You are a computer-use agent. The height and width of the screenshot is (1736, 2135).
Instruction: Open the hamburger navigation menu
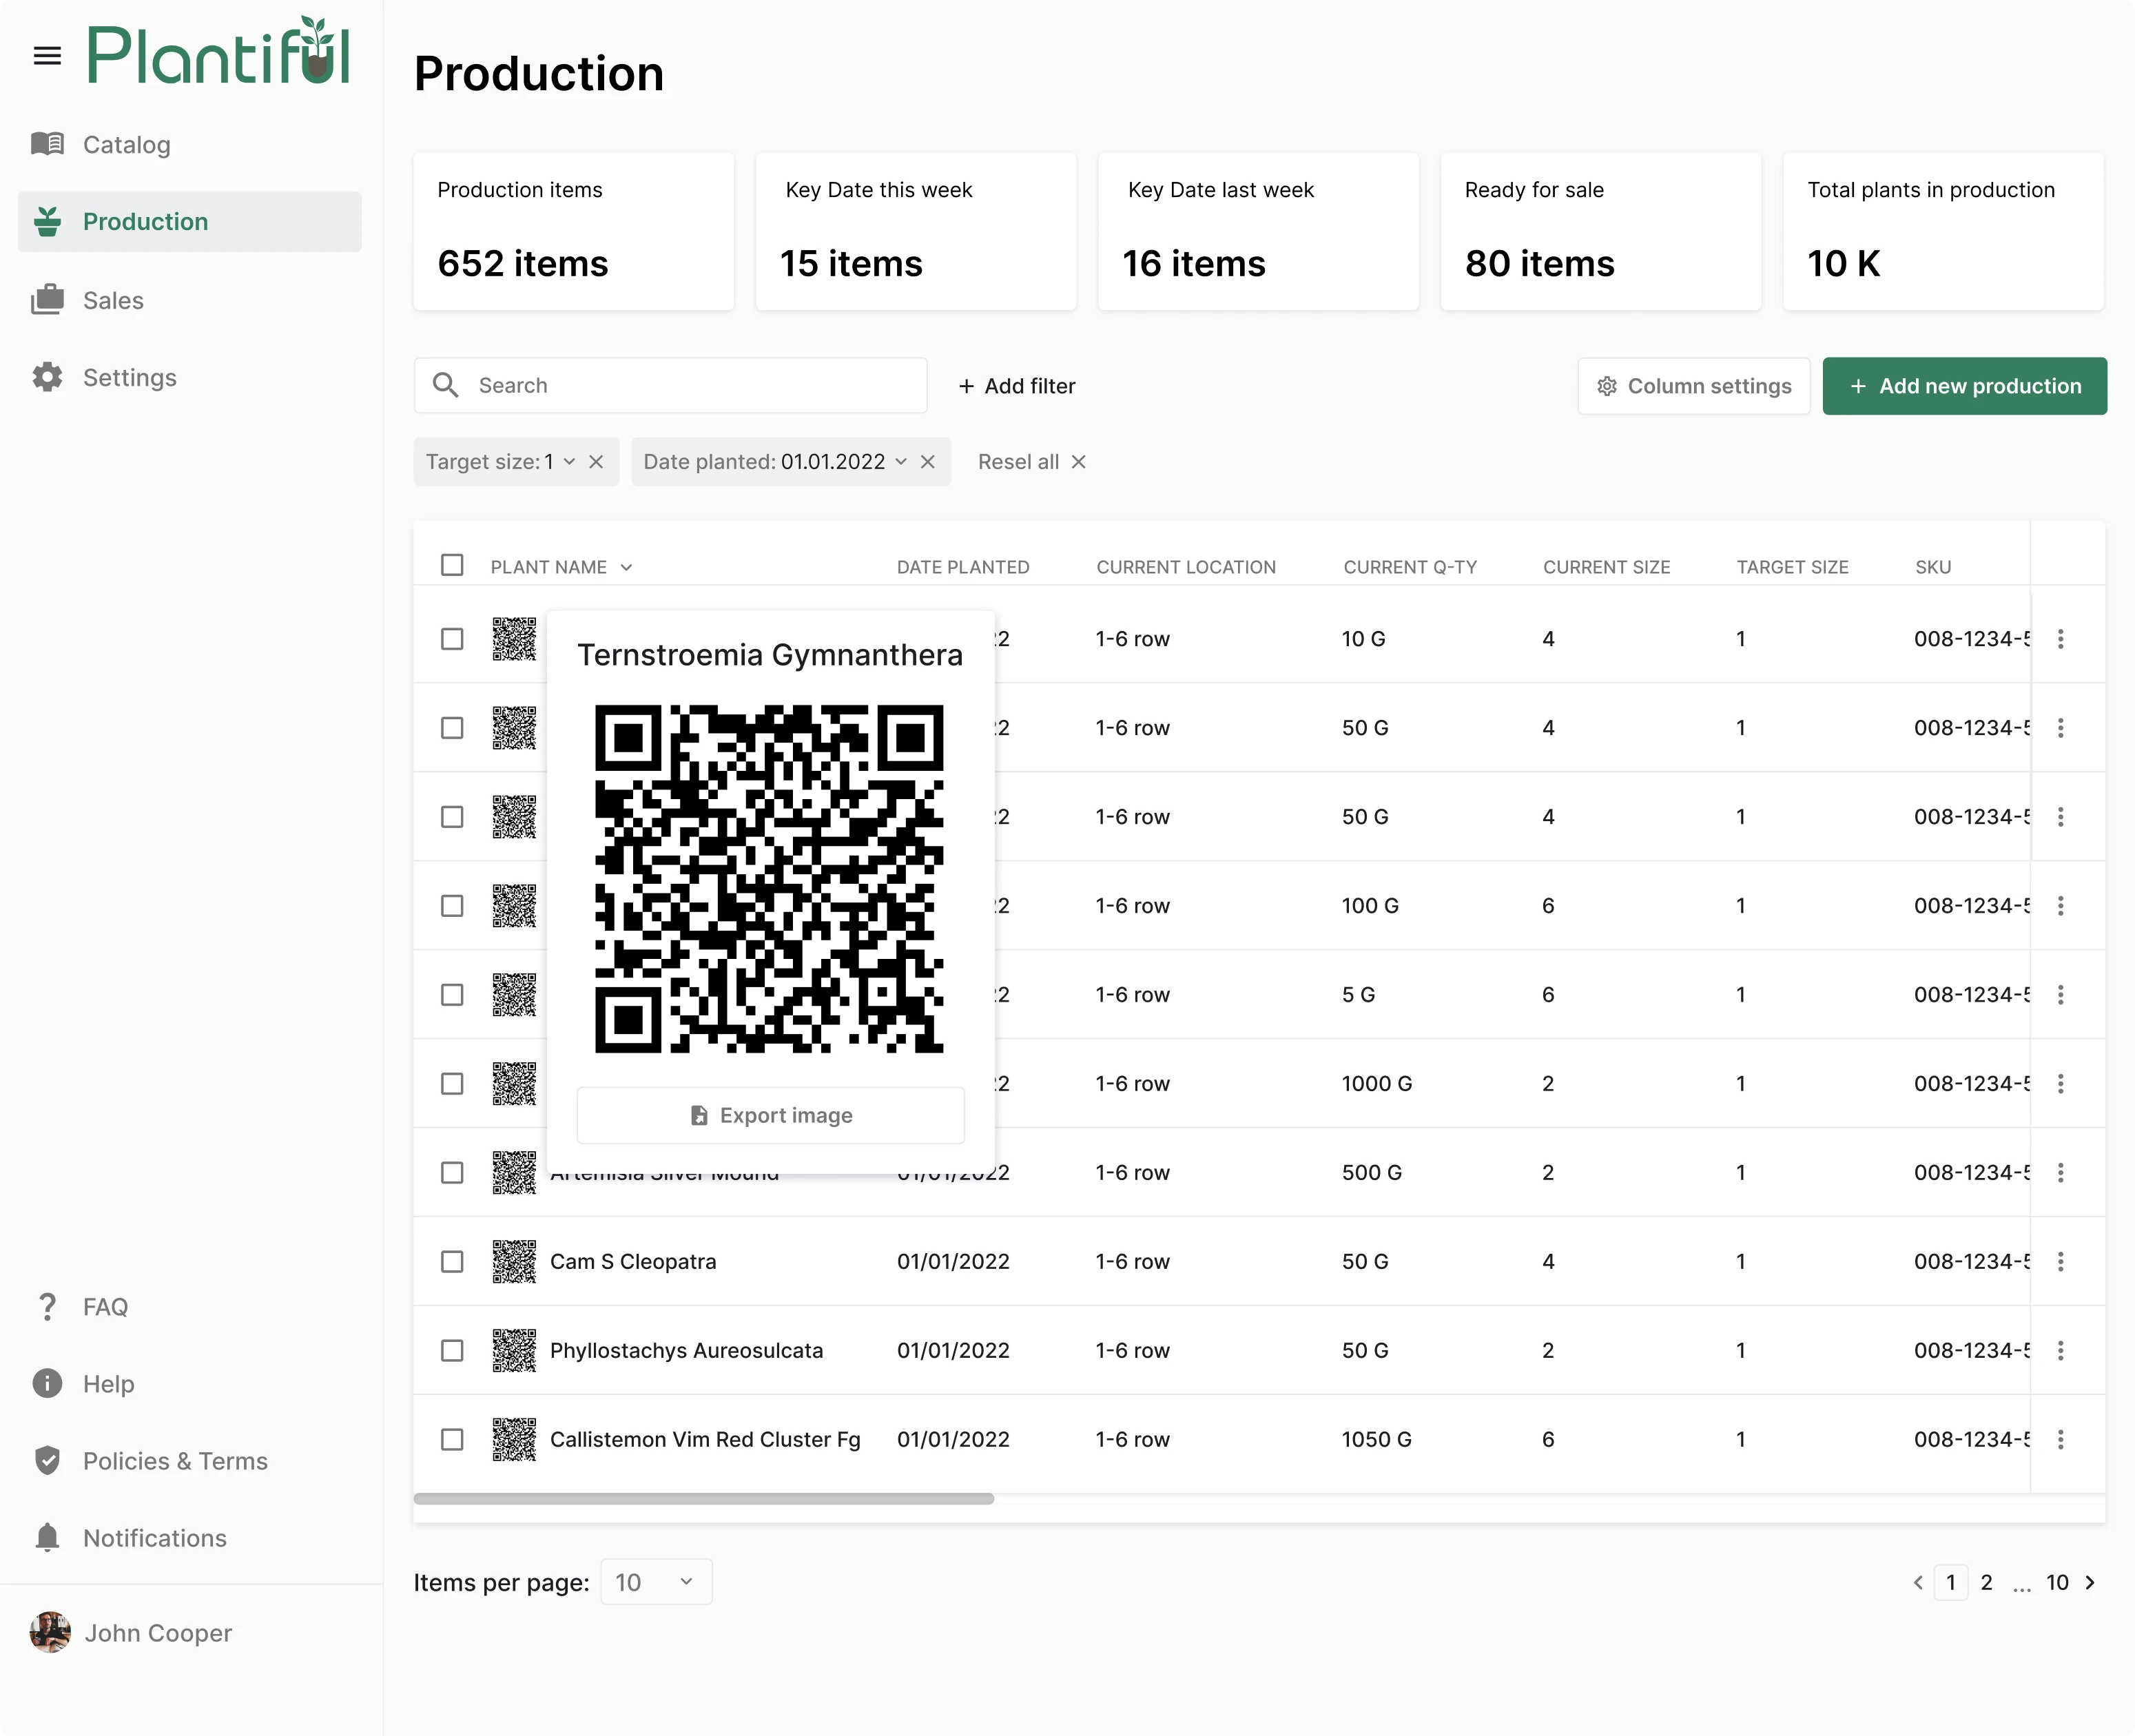pos(47,55)
